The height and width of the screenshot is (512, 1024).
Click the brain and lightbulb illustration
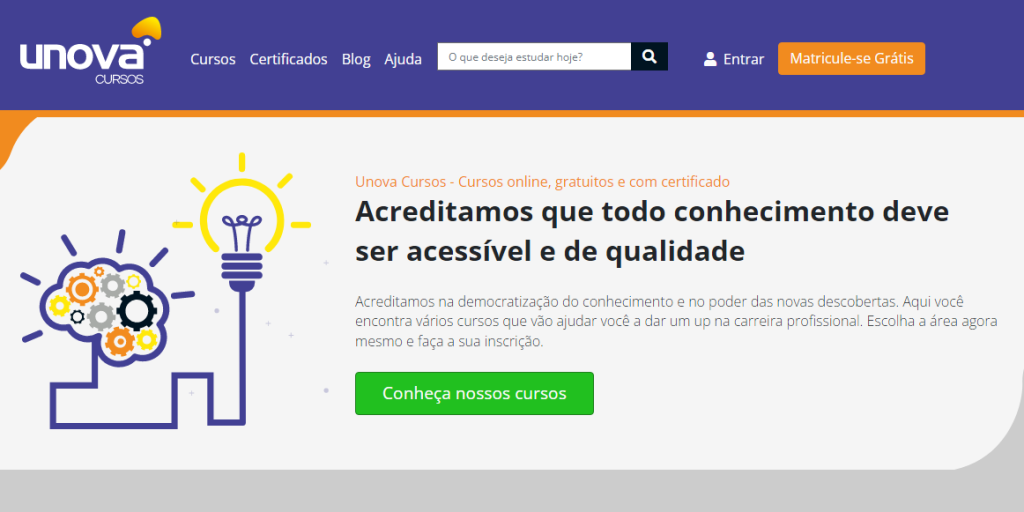pos(165,291)
